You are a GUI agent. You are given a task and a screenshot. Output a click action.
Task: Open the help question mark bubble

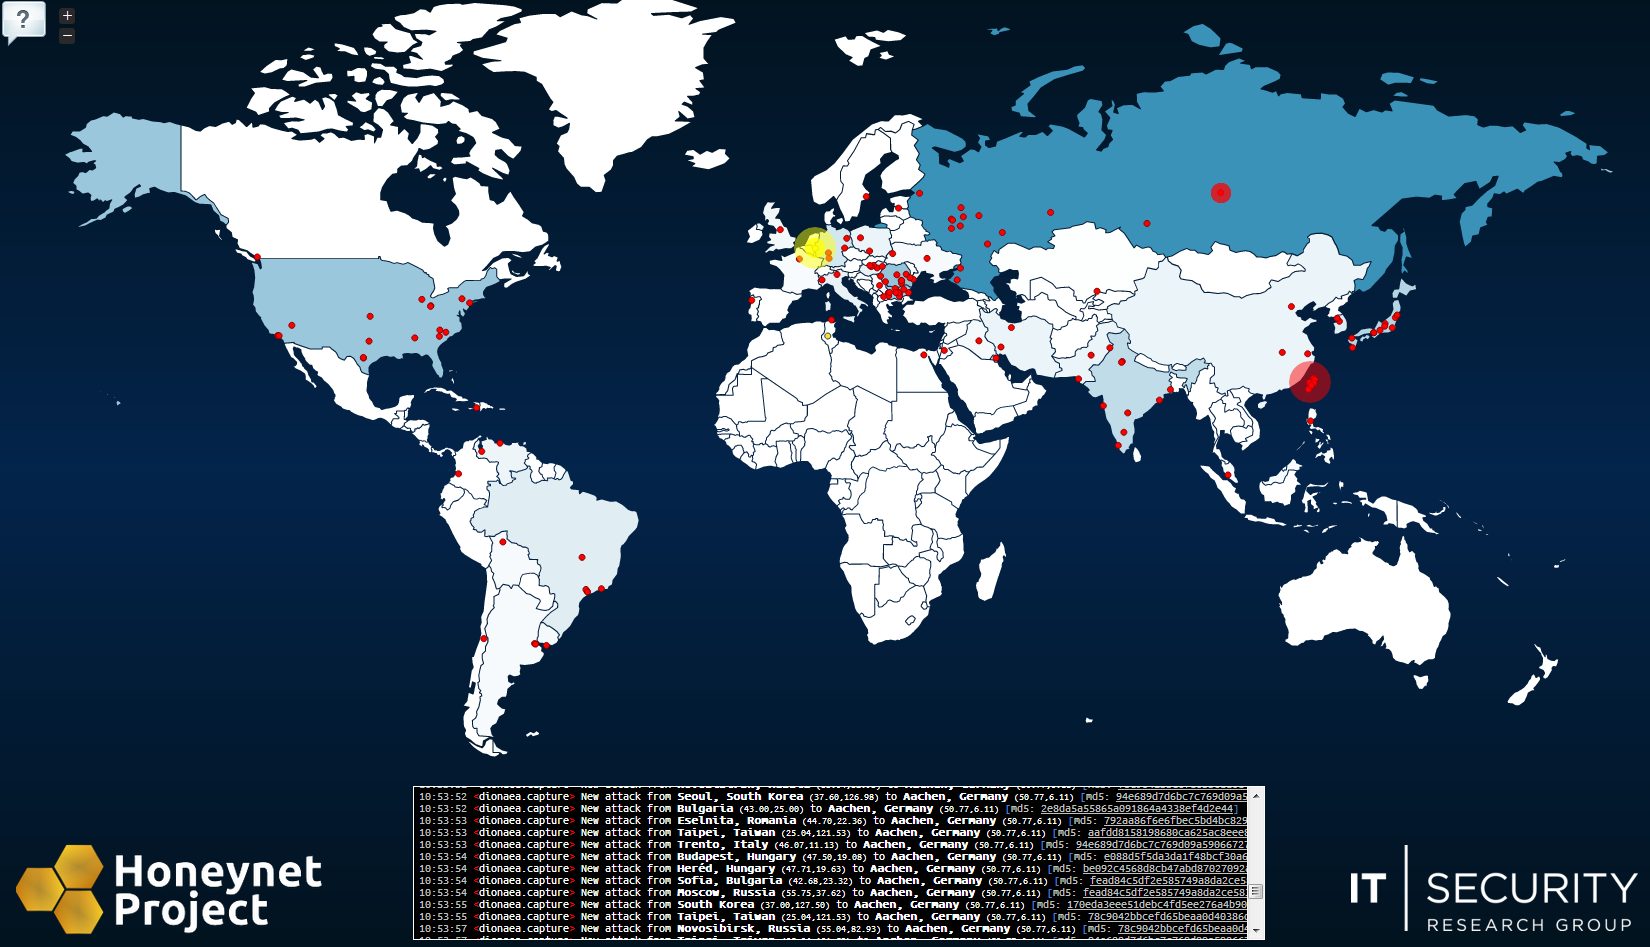[23, 20]
